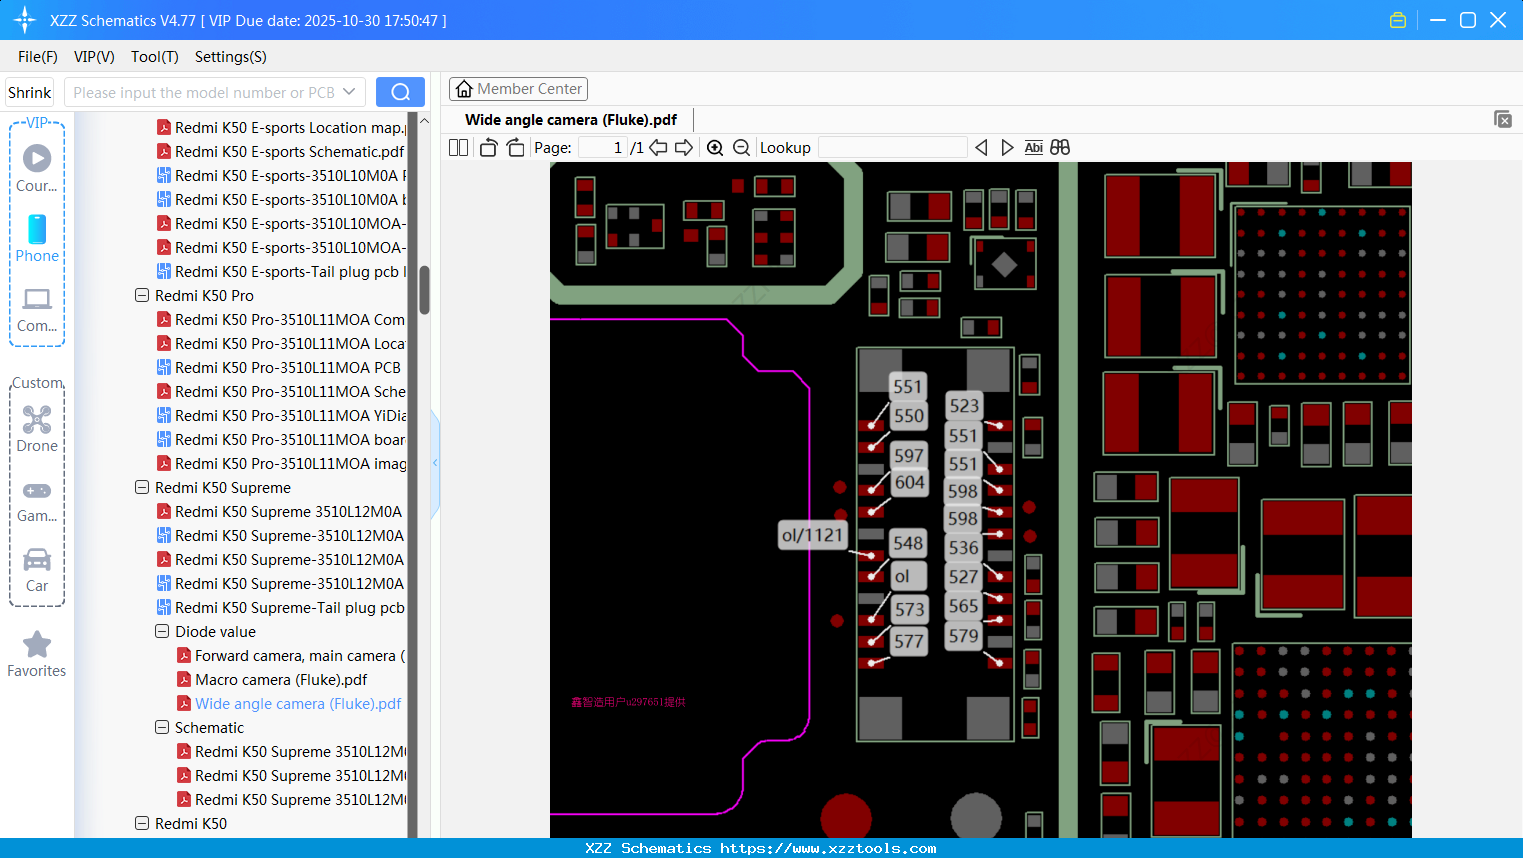Click the binoculars search icon
The image size is (1523, 858).
click(x=1060, y=148)
